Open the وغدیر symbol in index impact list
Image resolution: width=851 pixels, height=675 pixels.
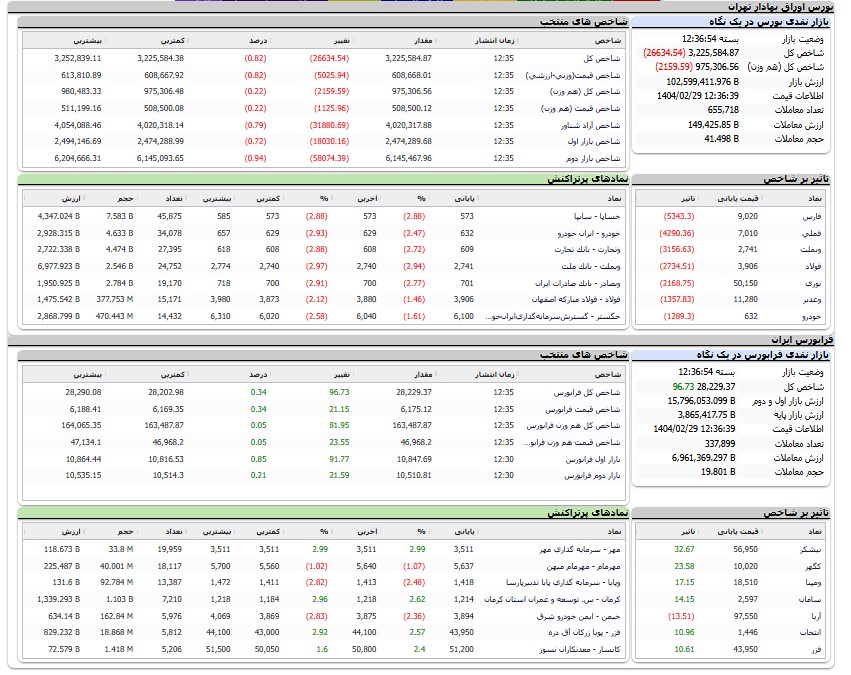(811, 300)
